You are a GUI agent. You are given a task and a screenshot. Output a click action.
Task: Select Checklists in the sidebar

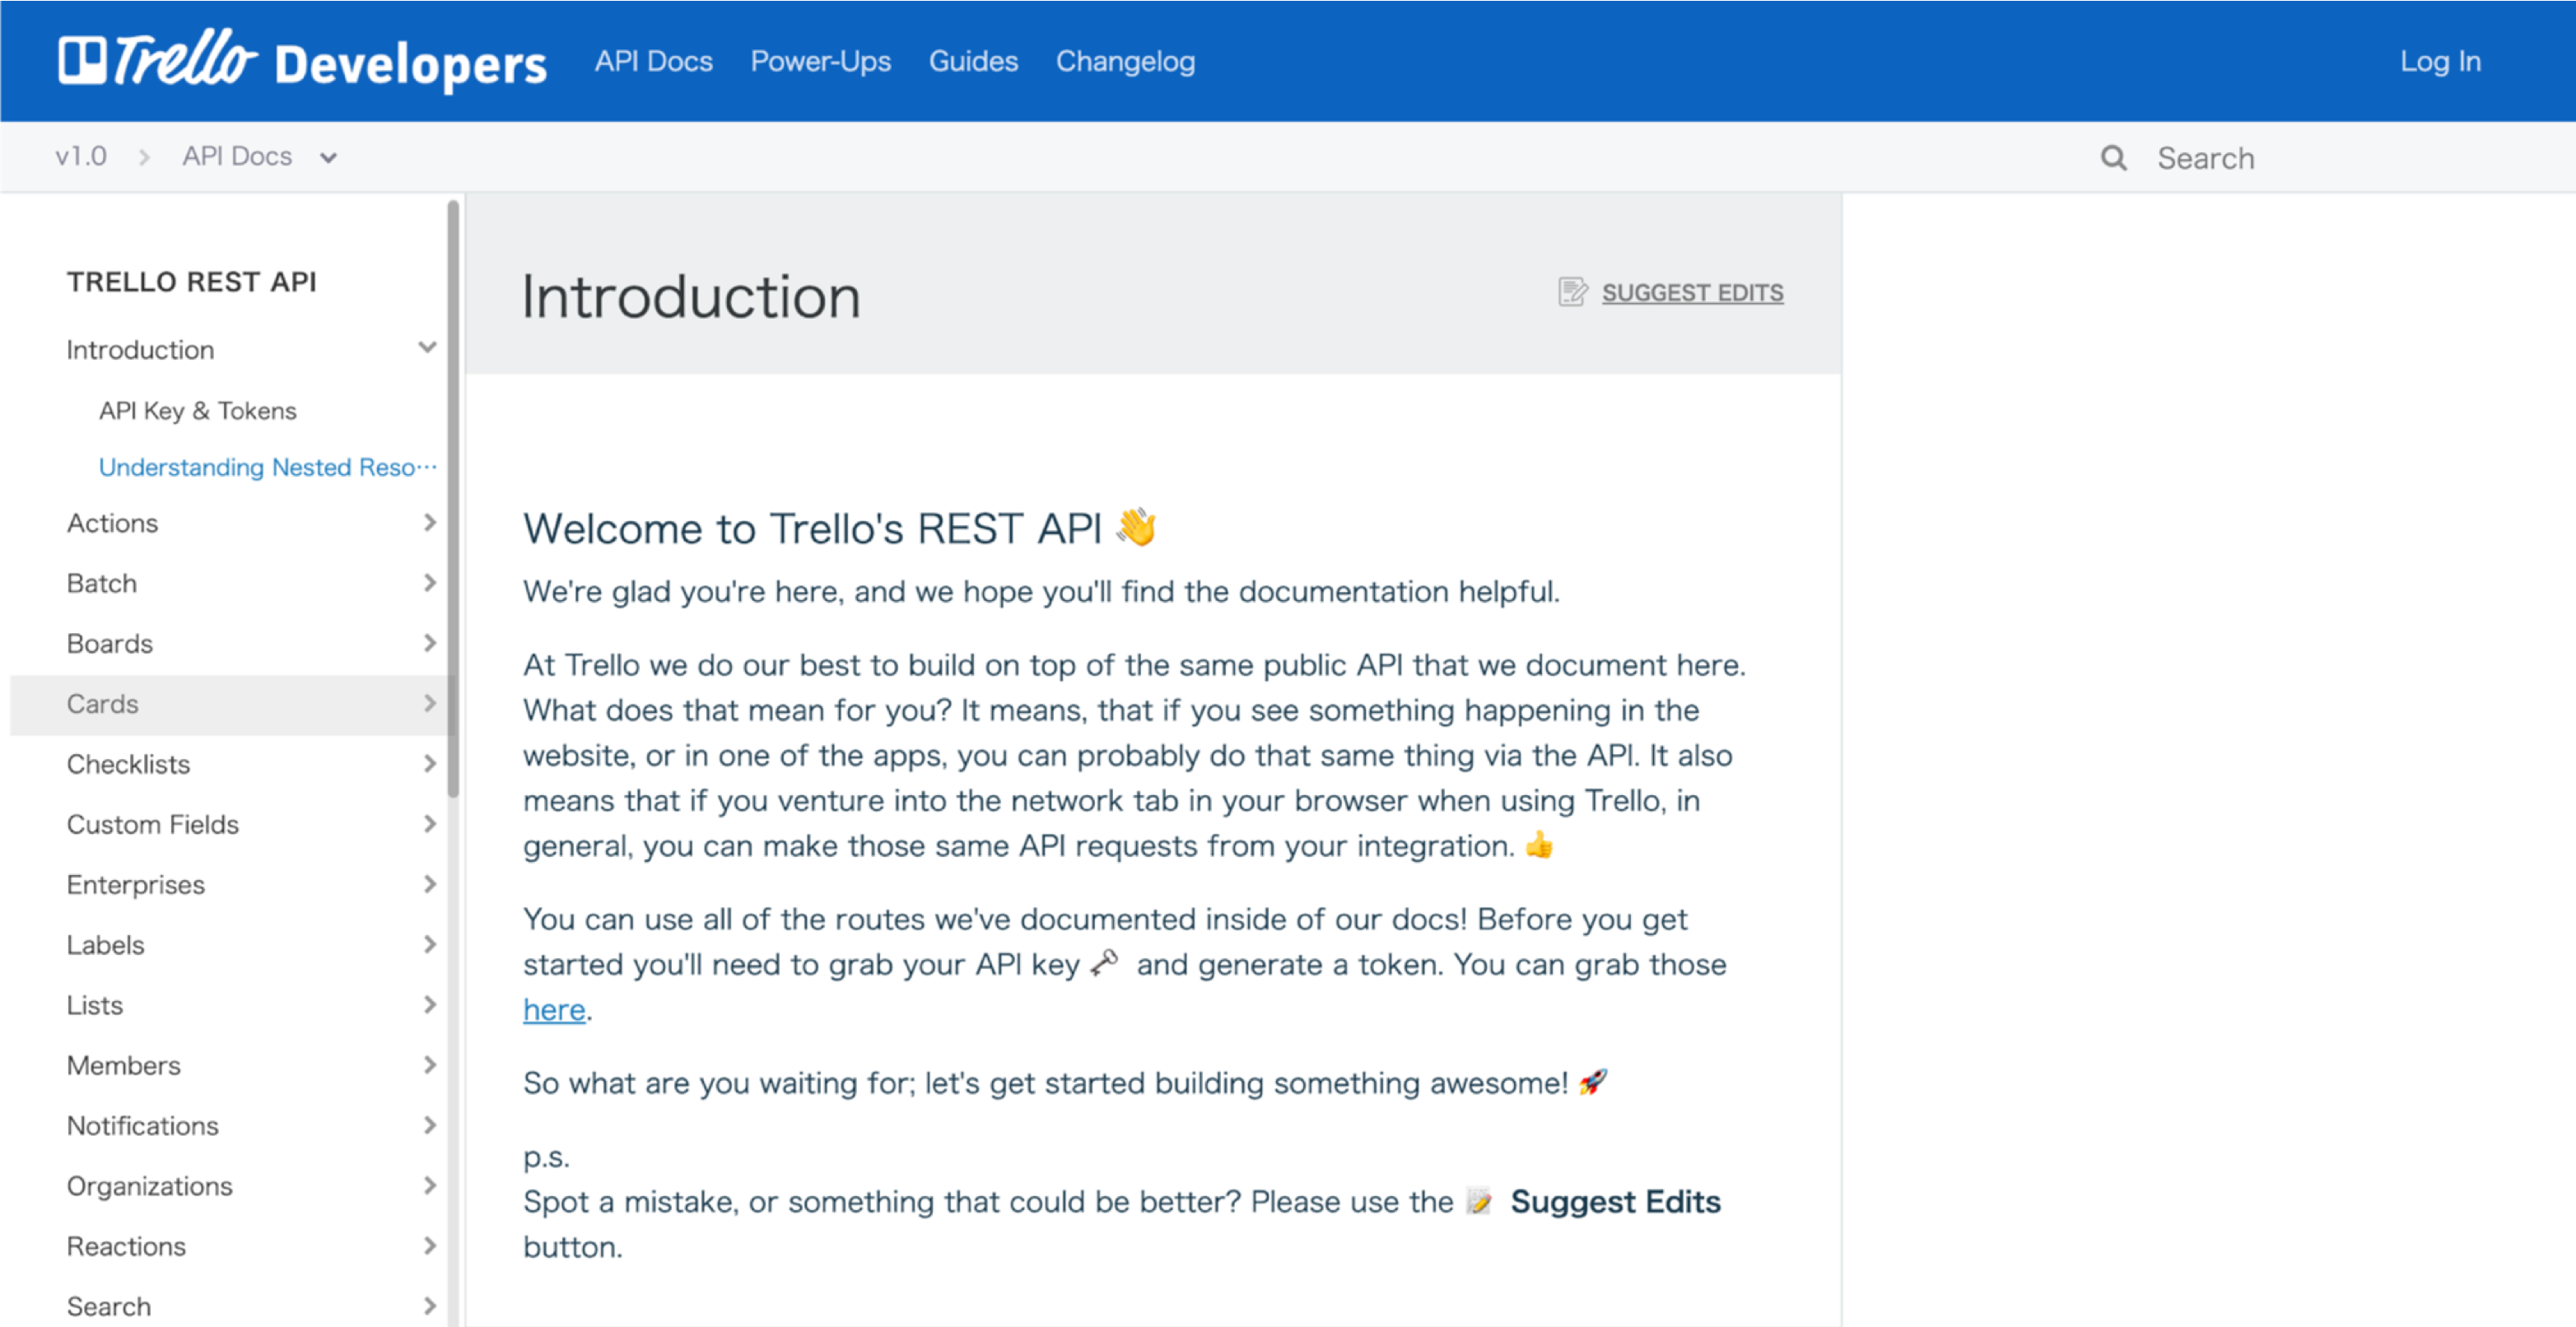coord(128,764)
